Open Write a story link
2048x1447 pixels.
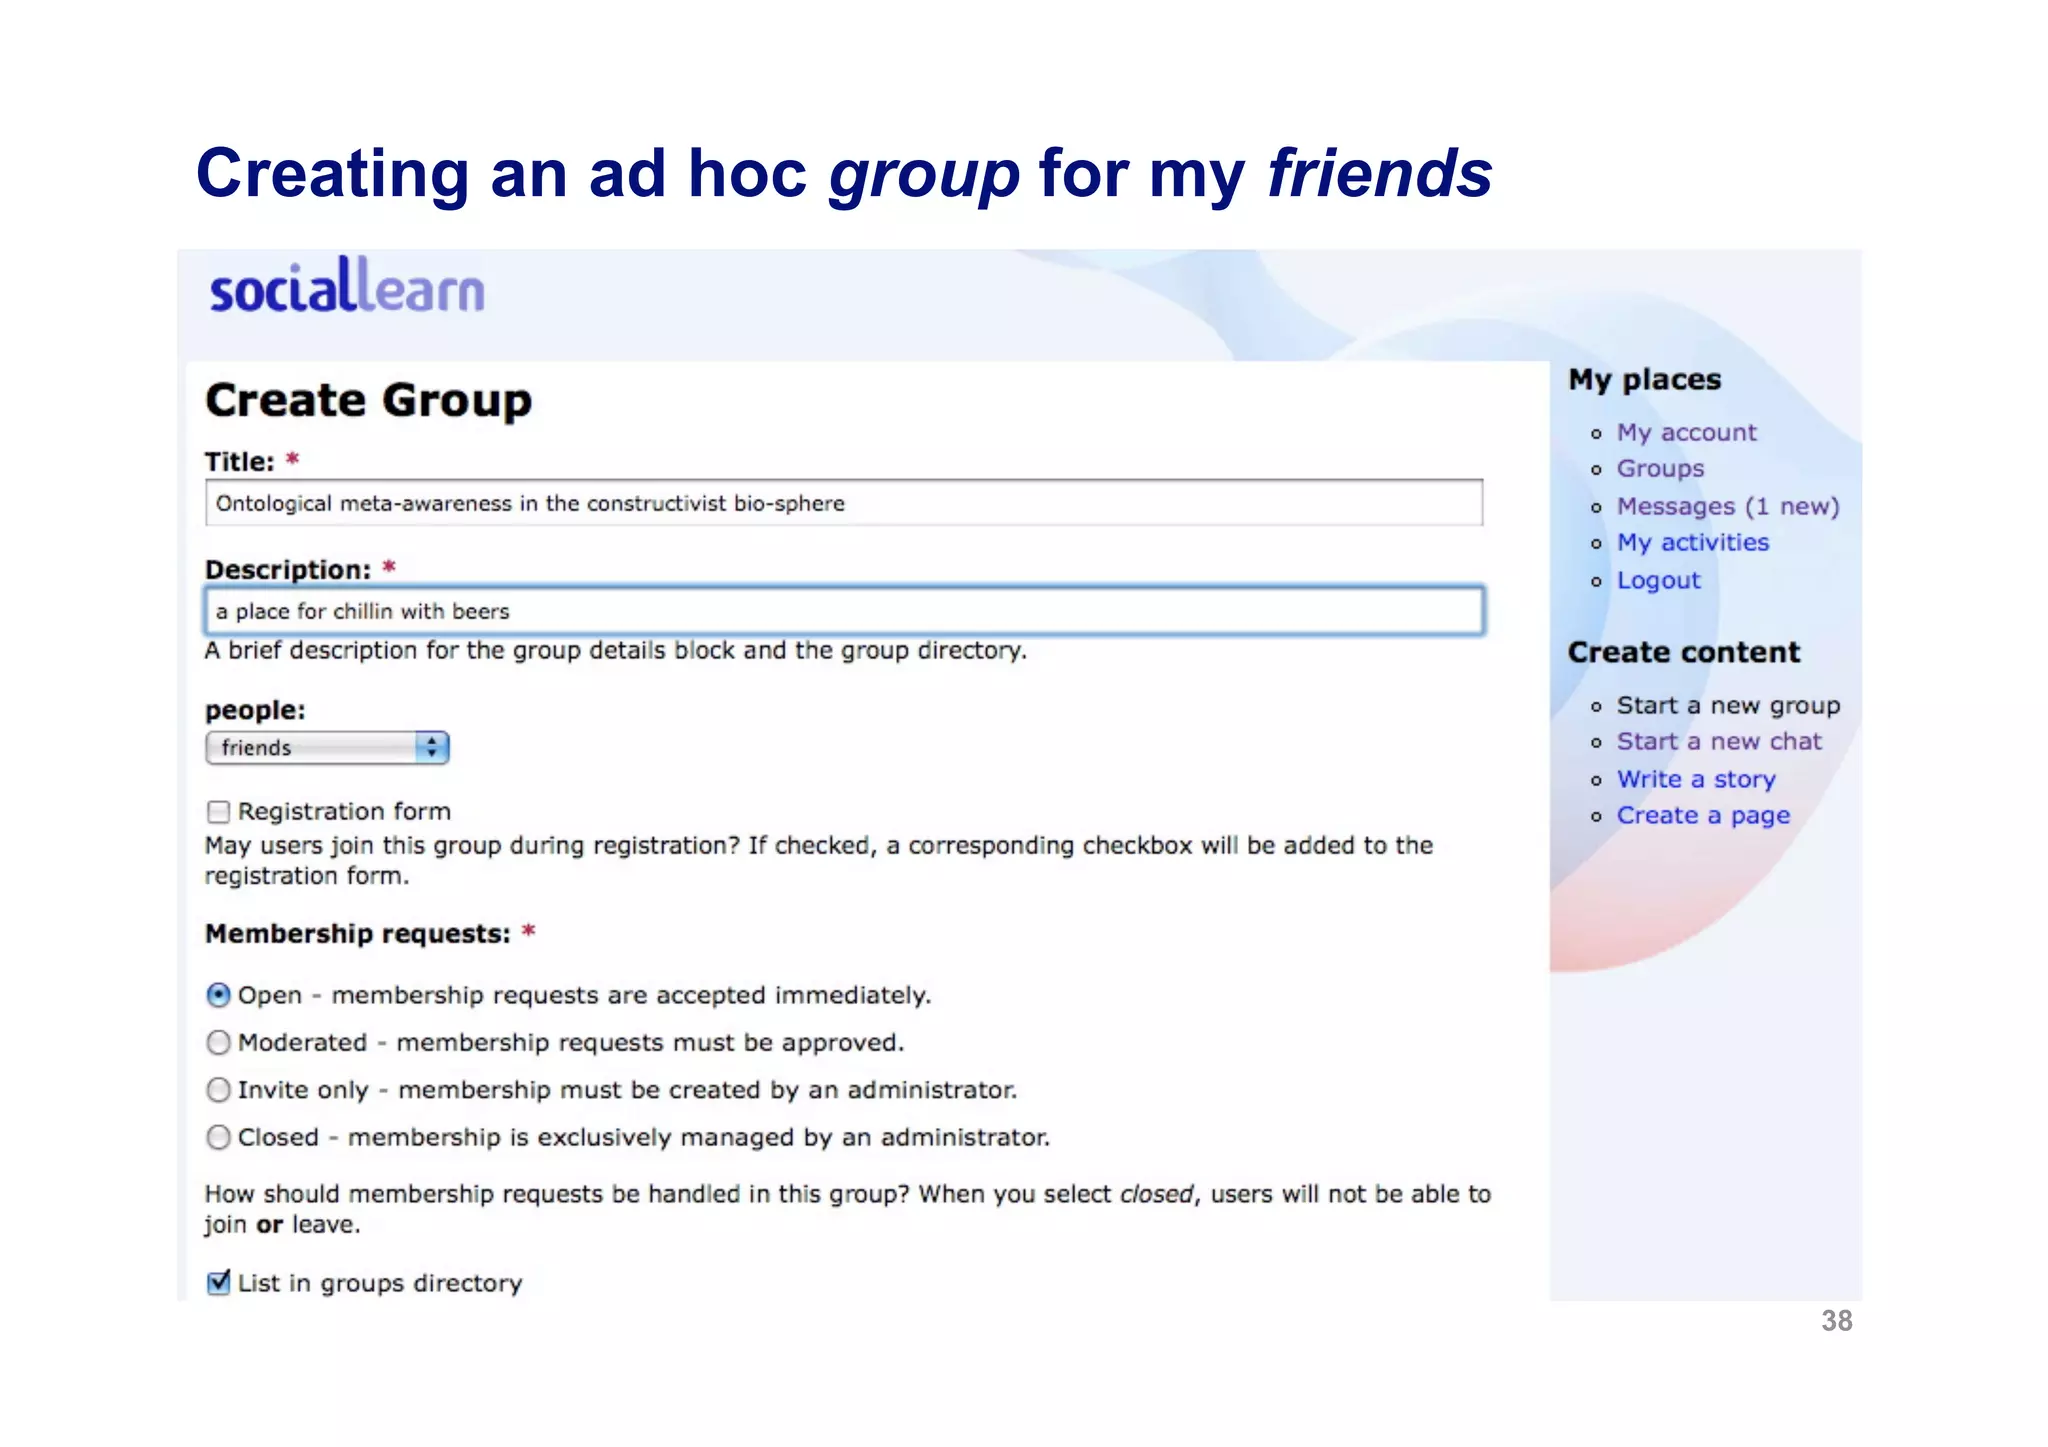1696,779
